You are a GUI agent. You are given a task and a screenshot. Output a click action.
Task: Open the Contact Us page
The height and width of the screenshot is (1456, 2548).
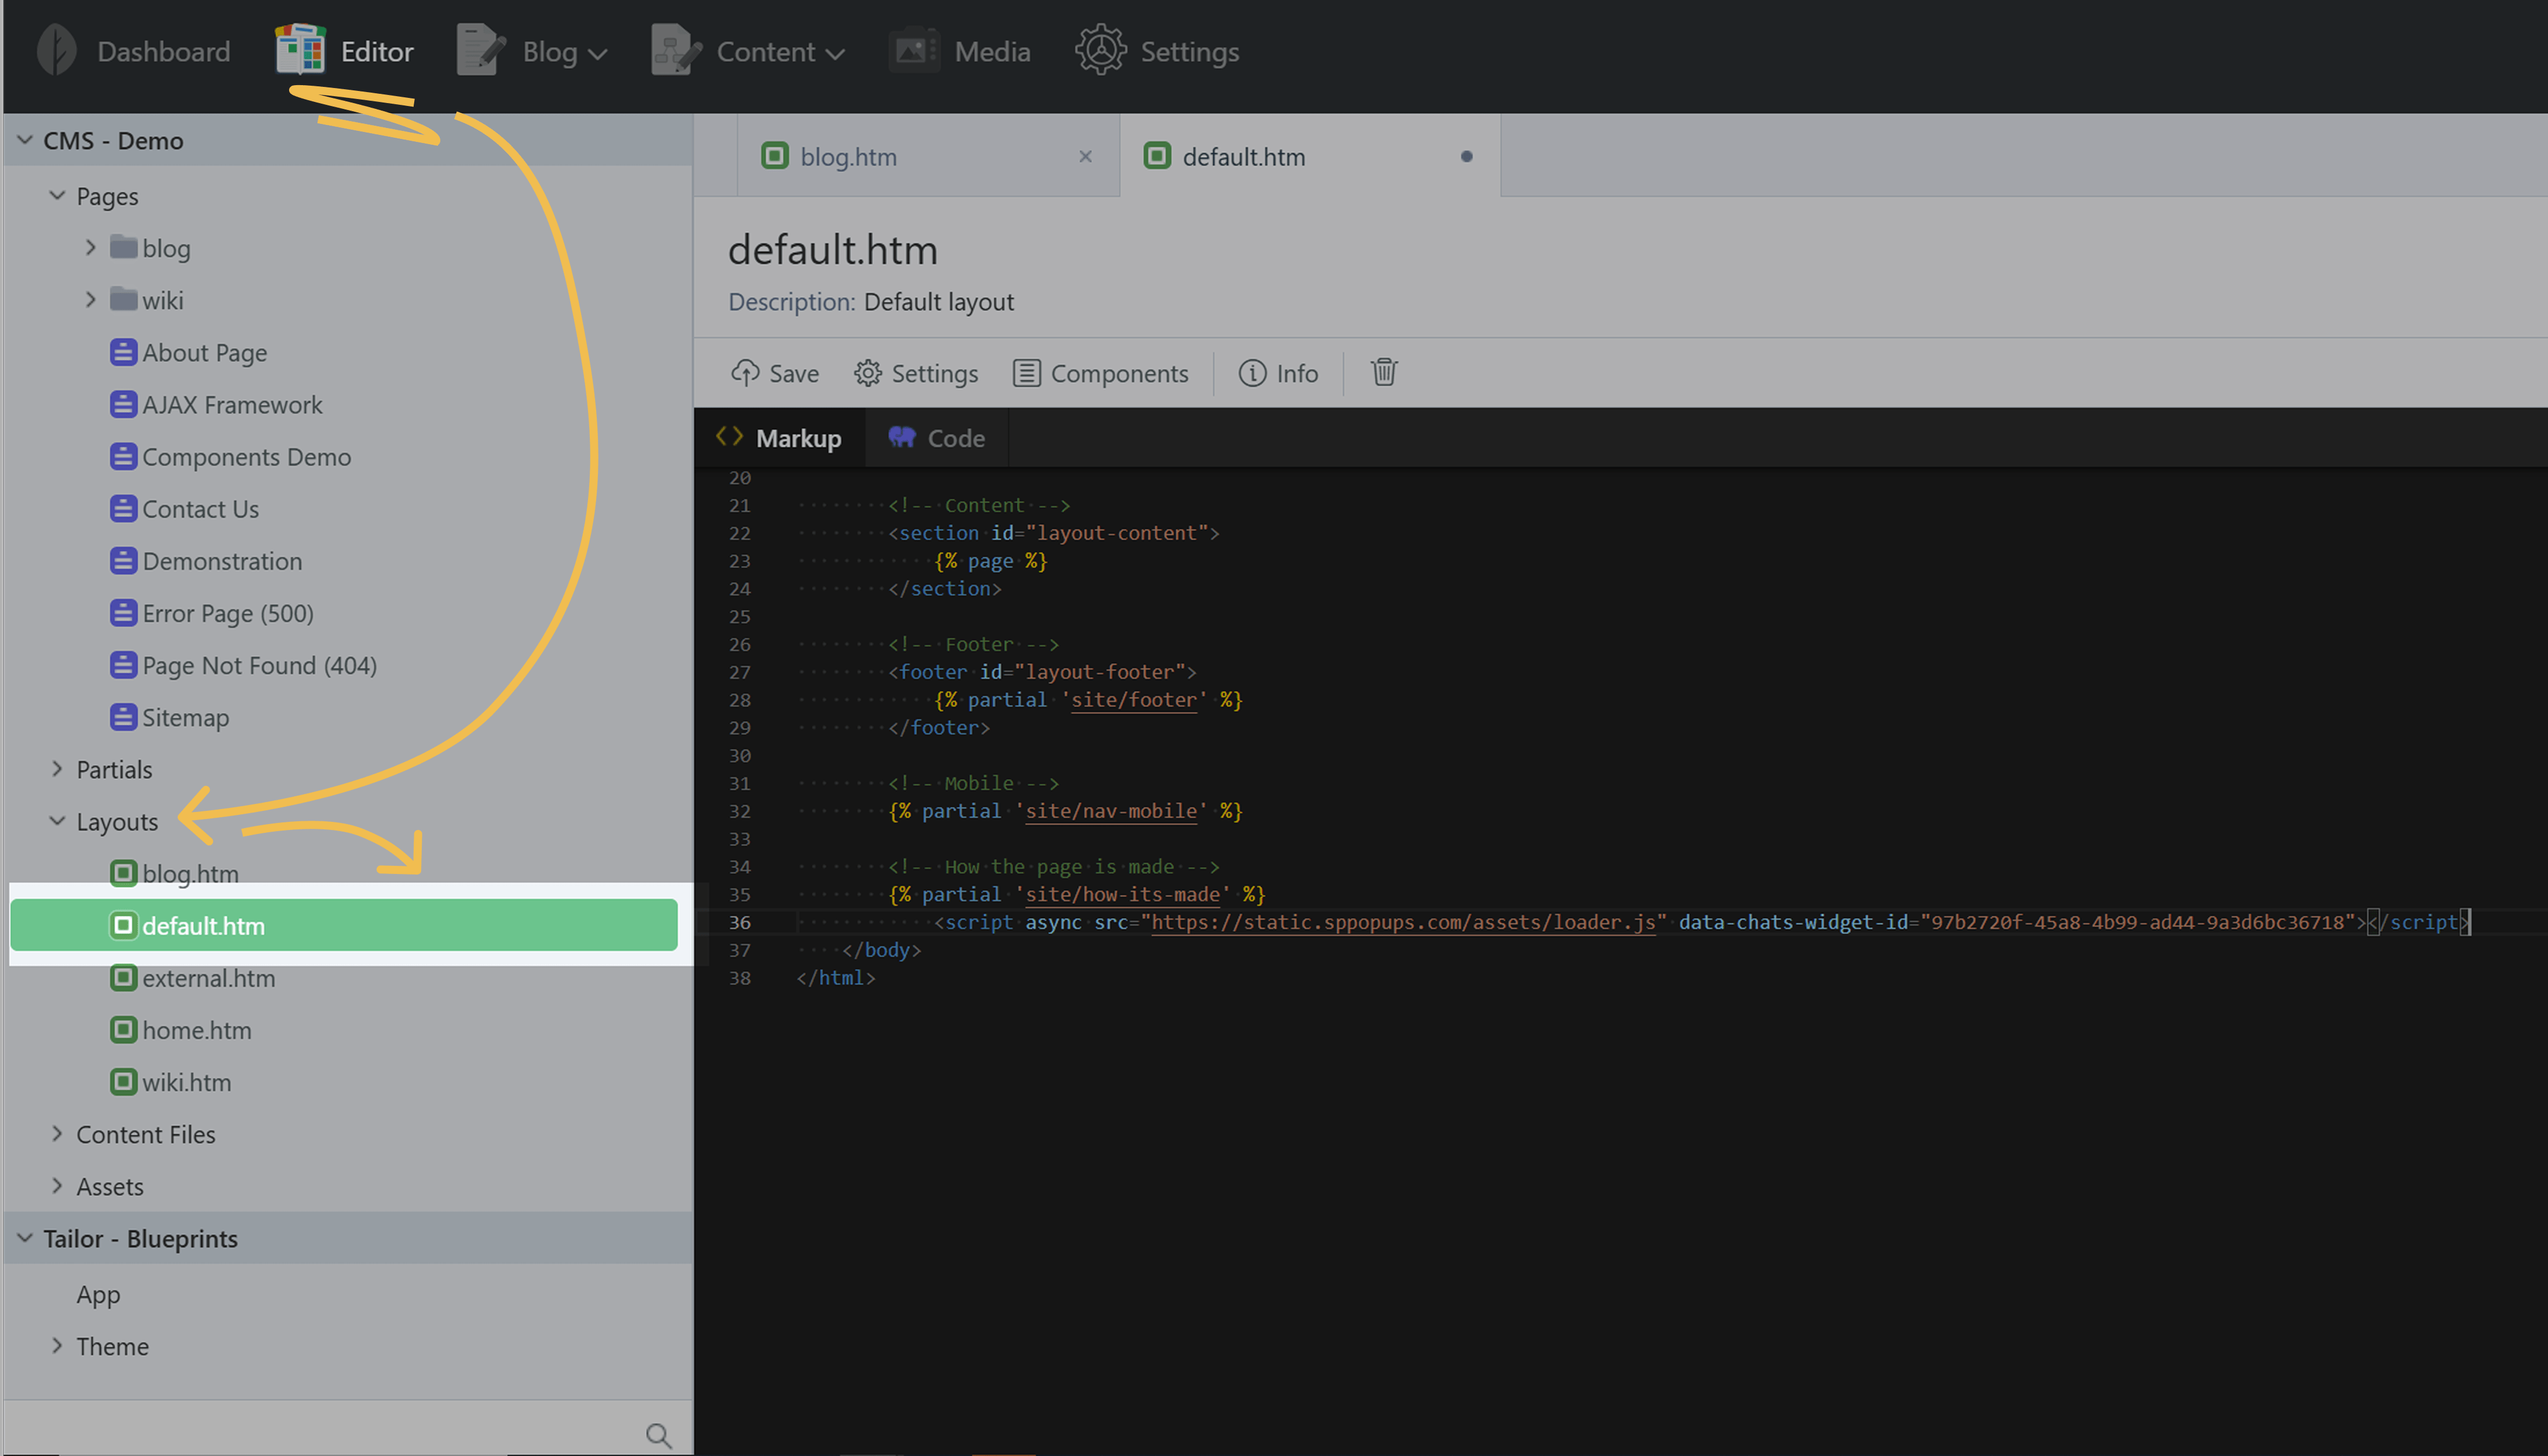tap(200, 509)
